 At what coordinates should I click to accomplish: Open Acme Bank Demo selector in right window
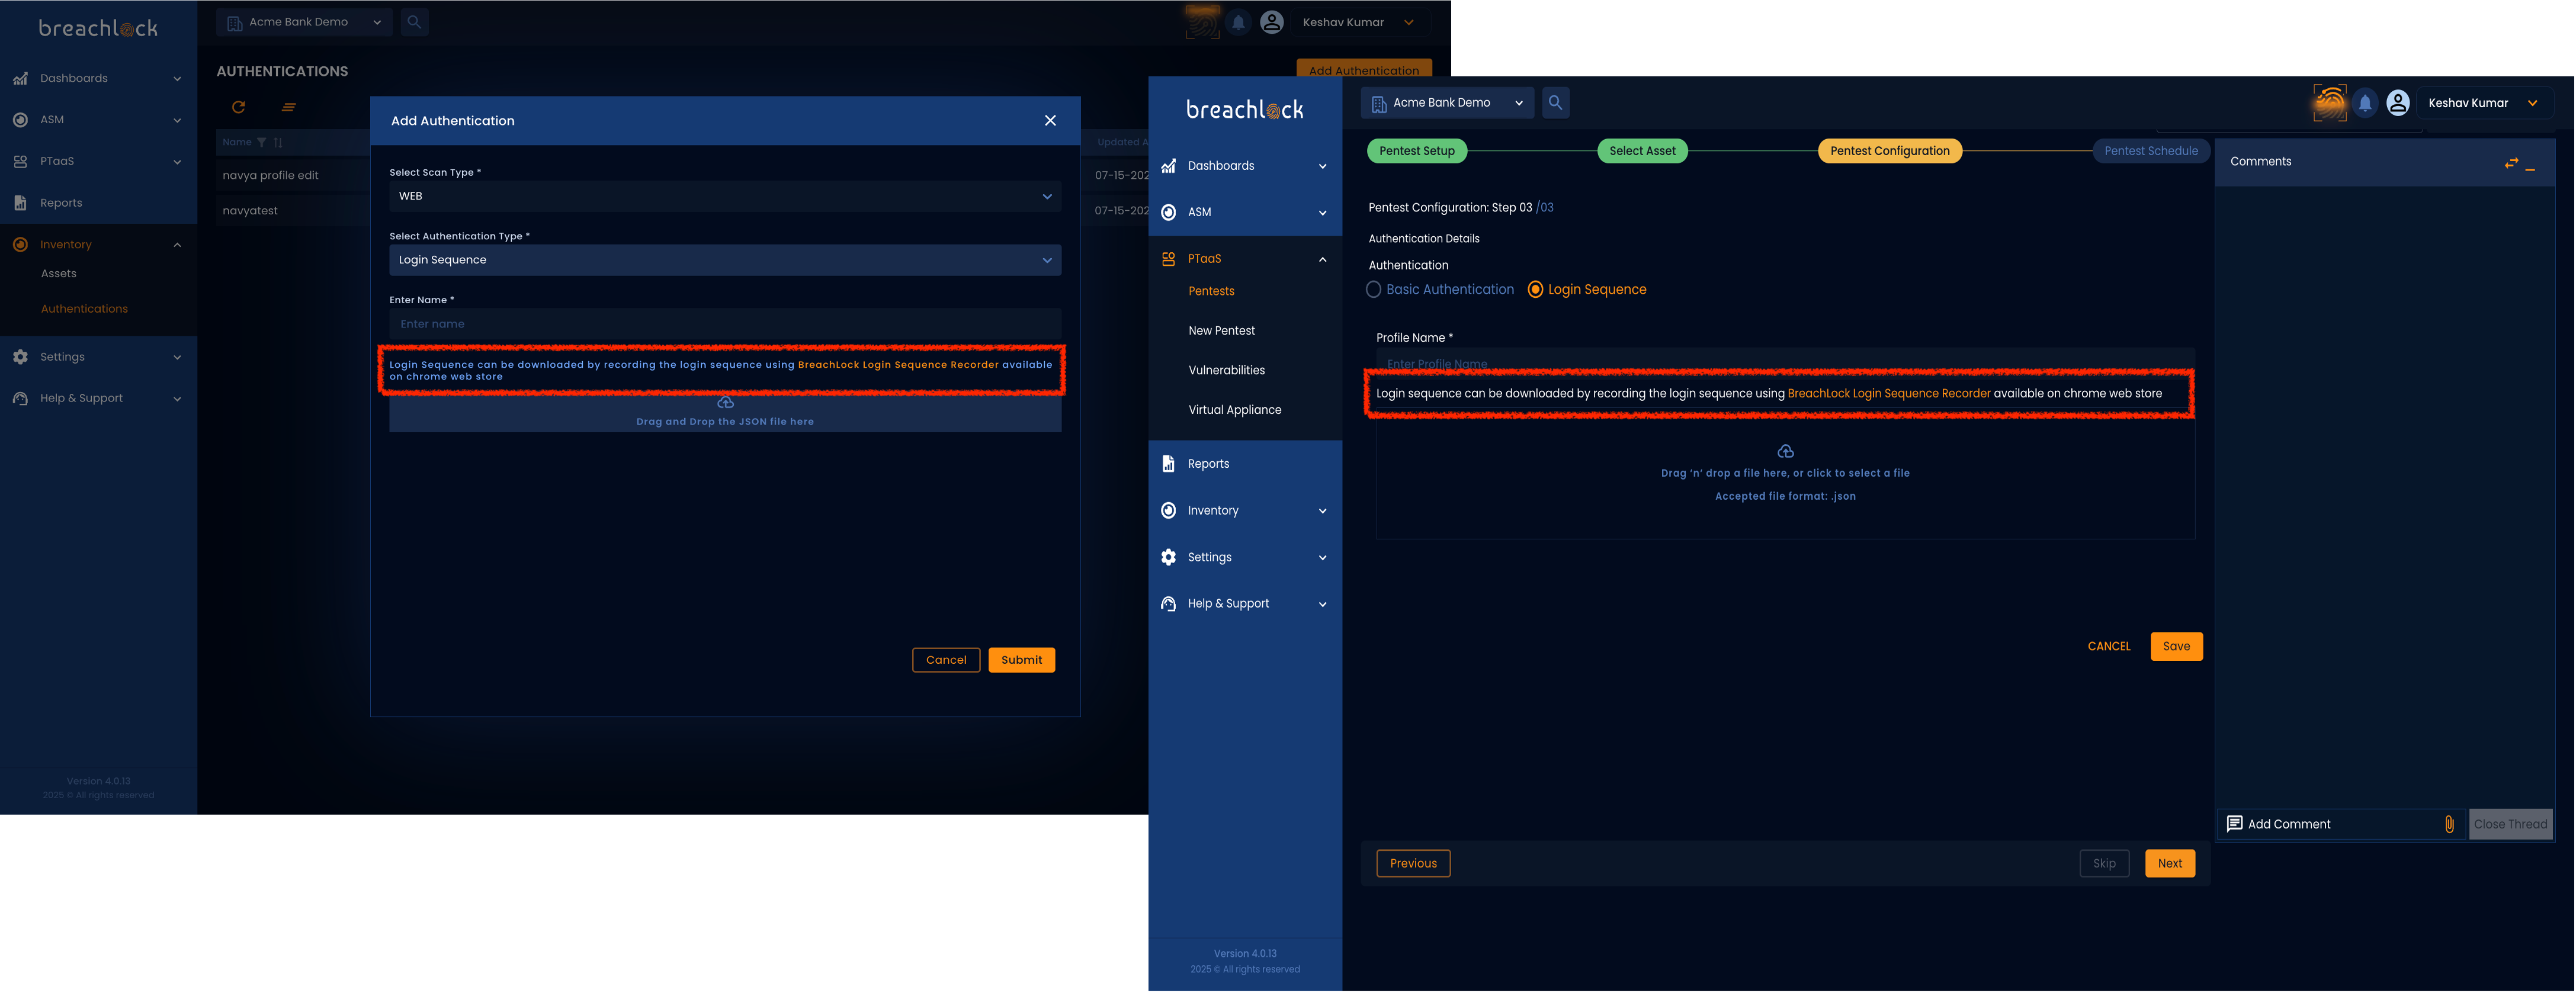1447,103
